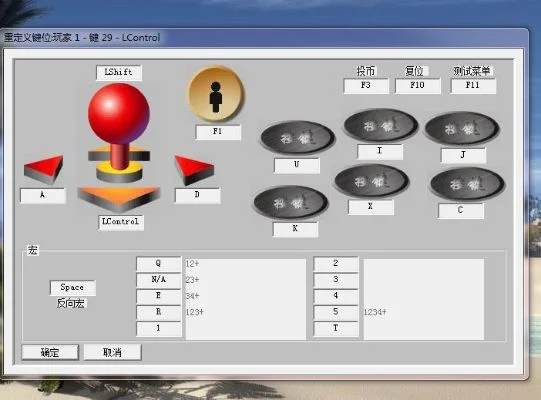Click the F10 reset key box
541x400 pixels.
[417, 86]
